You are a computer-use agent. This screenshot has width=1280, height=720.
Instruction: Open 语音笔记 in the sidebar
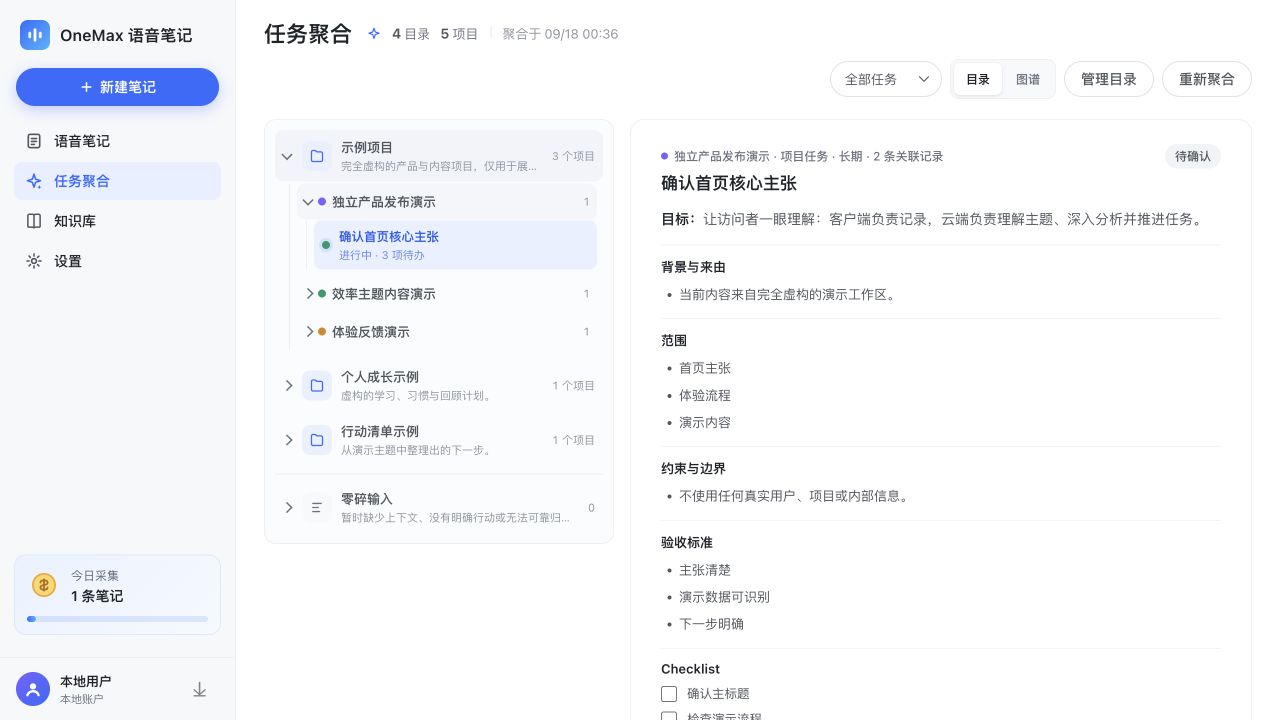click(x=118, y=141)
